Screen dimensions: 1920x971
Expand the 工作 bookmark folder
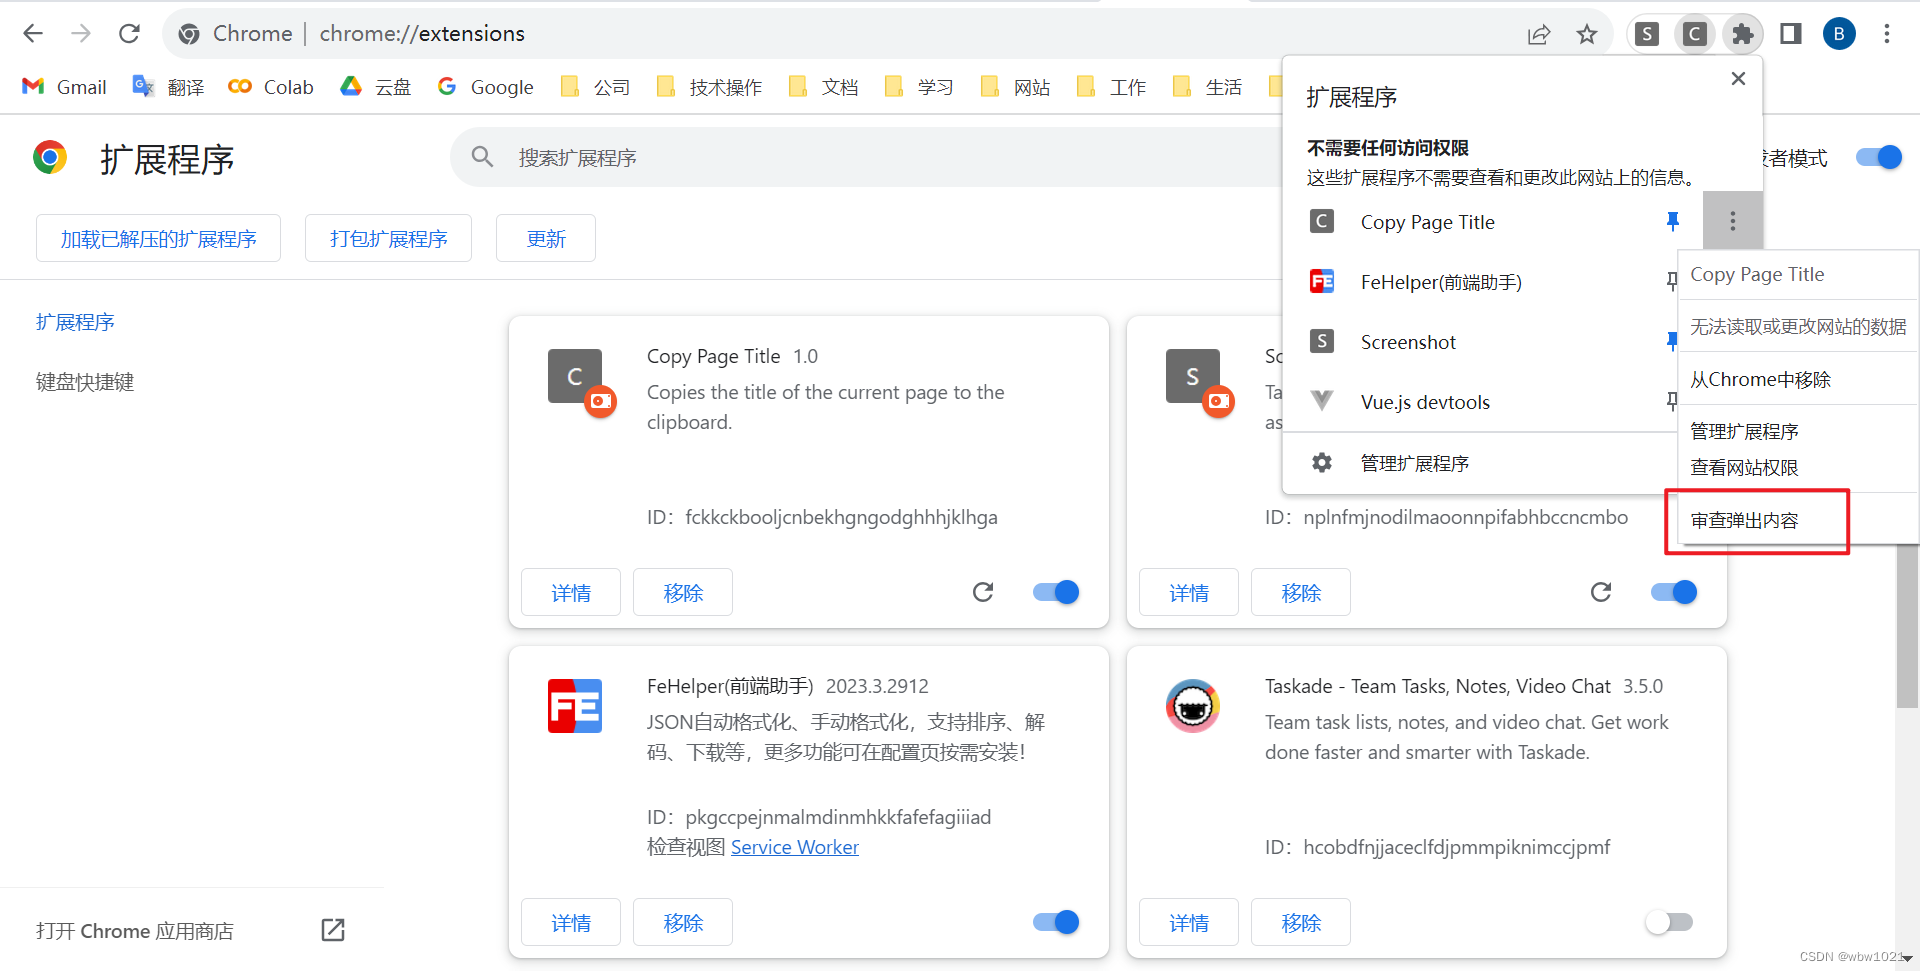tap(1111, 87)
